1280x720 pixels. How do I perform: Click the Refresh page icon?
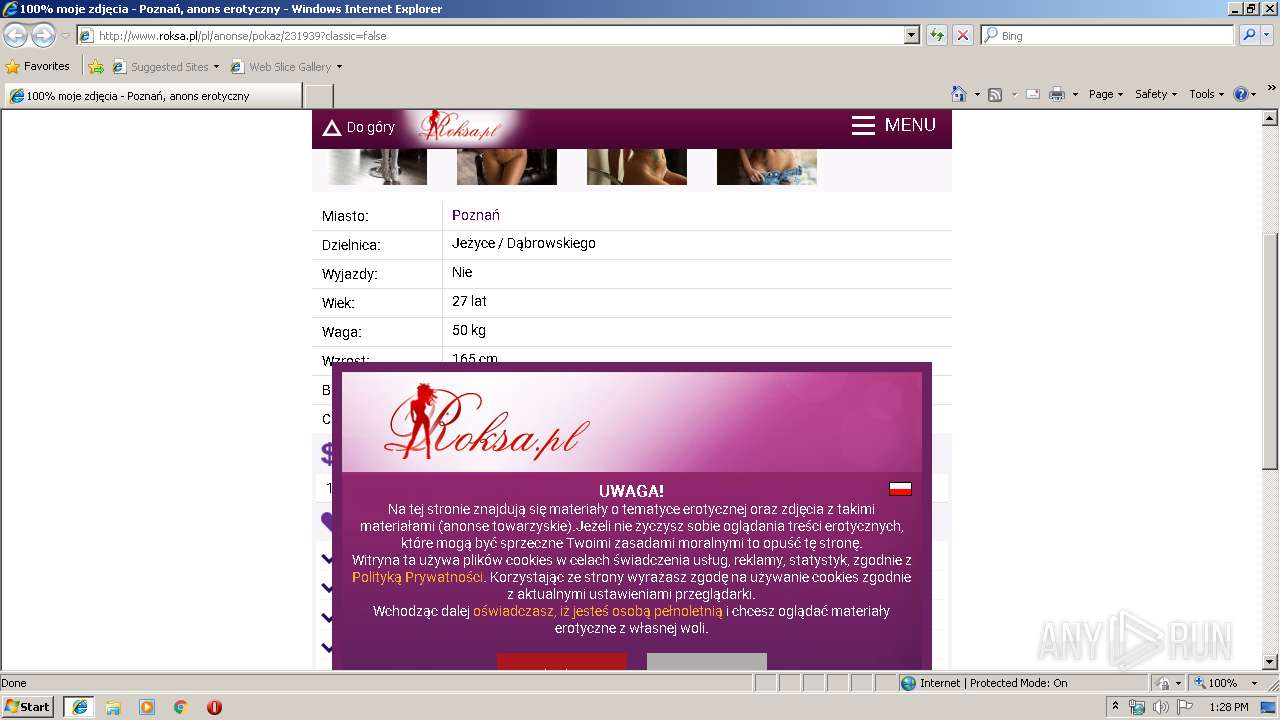[937, 35]
